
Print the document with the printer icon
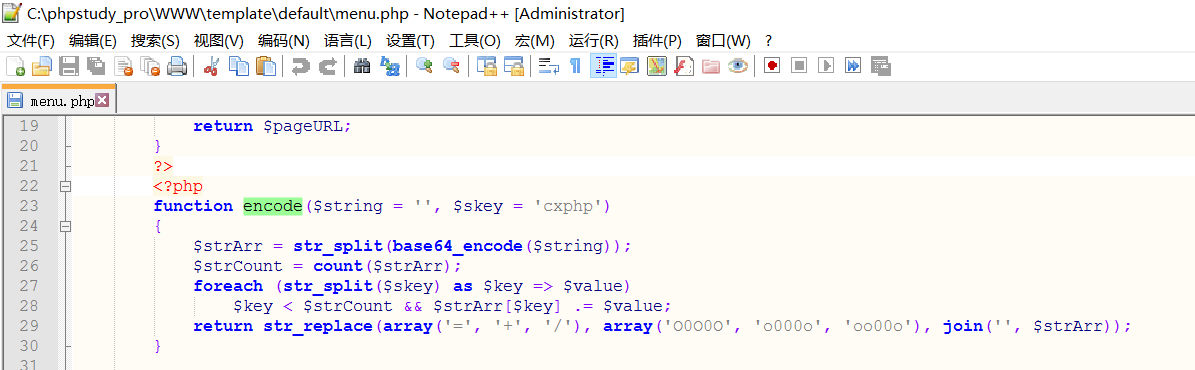click(x=177, y=66)
